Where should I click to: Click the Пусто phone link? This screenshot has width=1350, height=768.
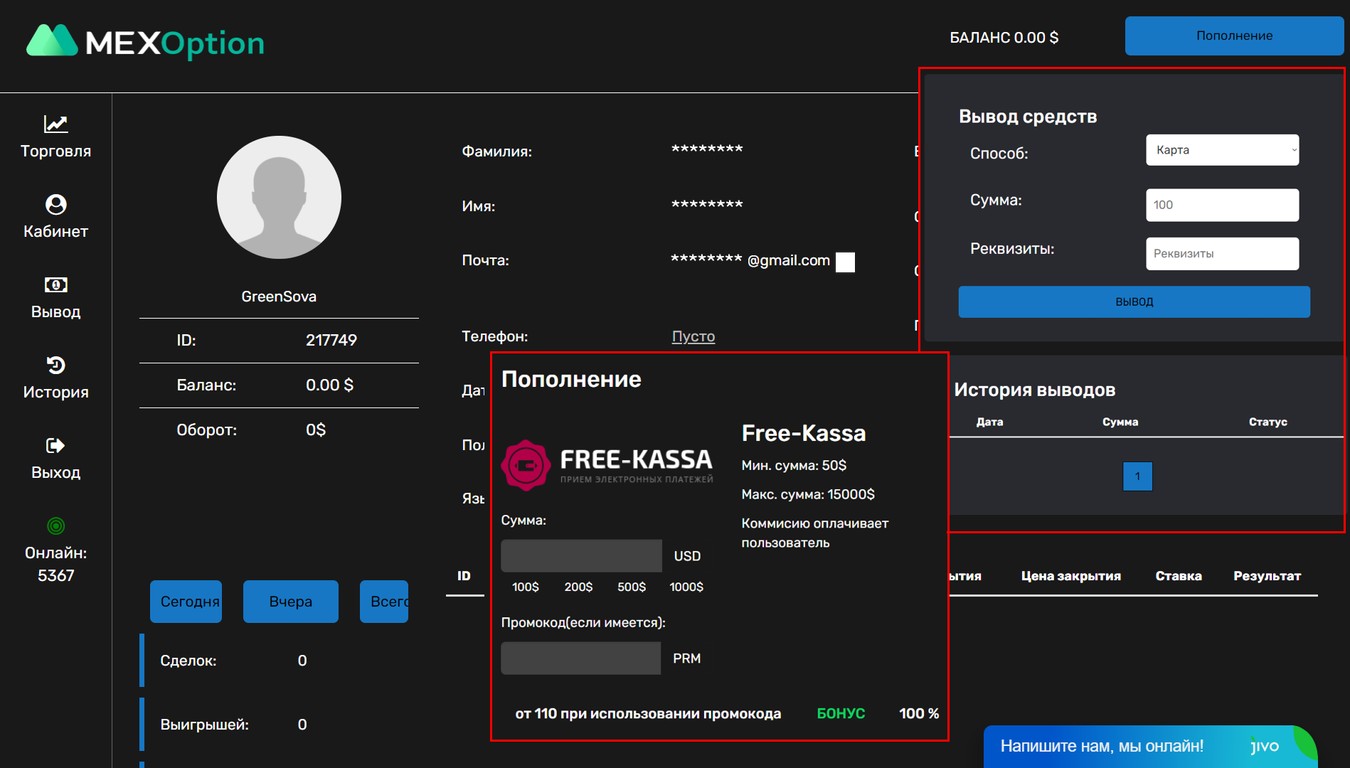pyautogui.click(x=693, y=337)
